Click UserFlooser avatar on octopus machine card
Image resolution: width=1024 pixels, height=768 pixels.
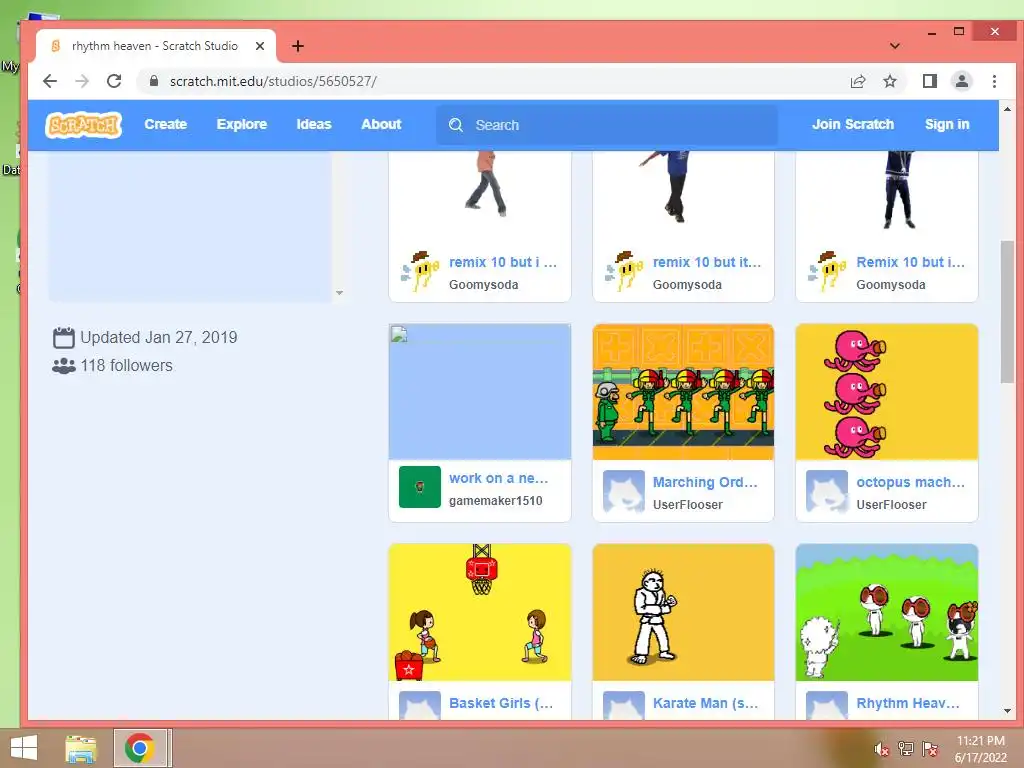click(x=827, y=491)
